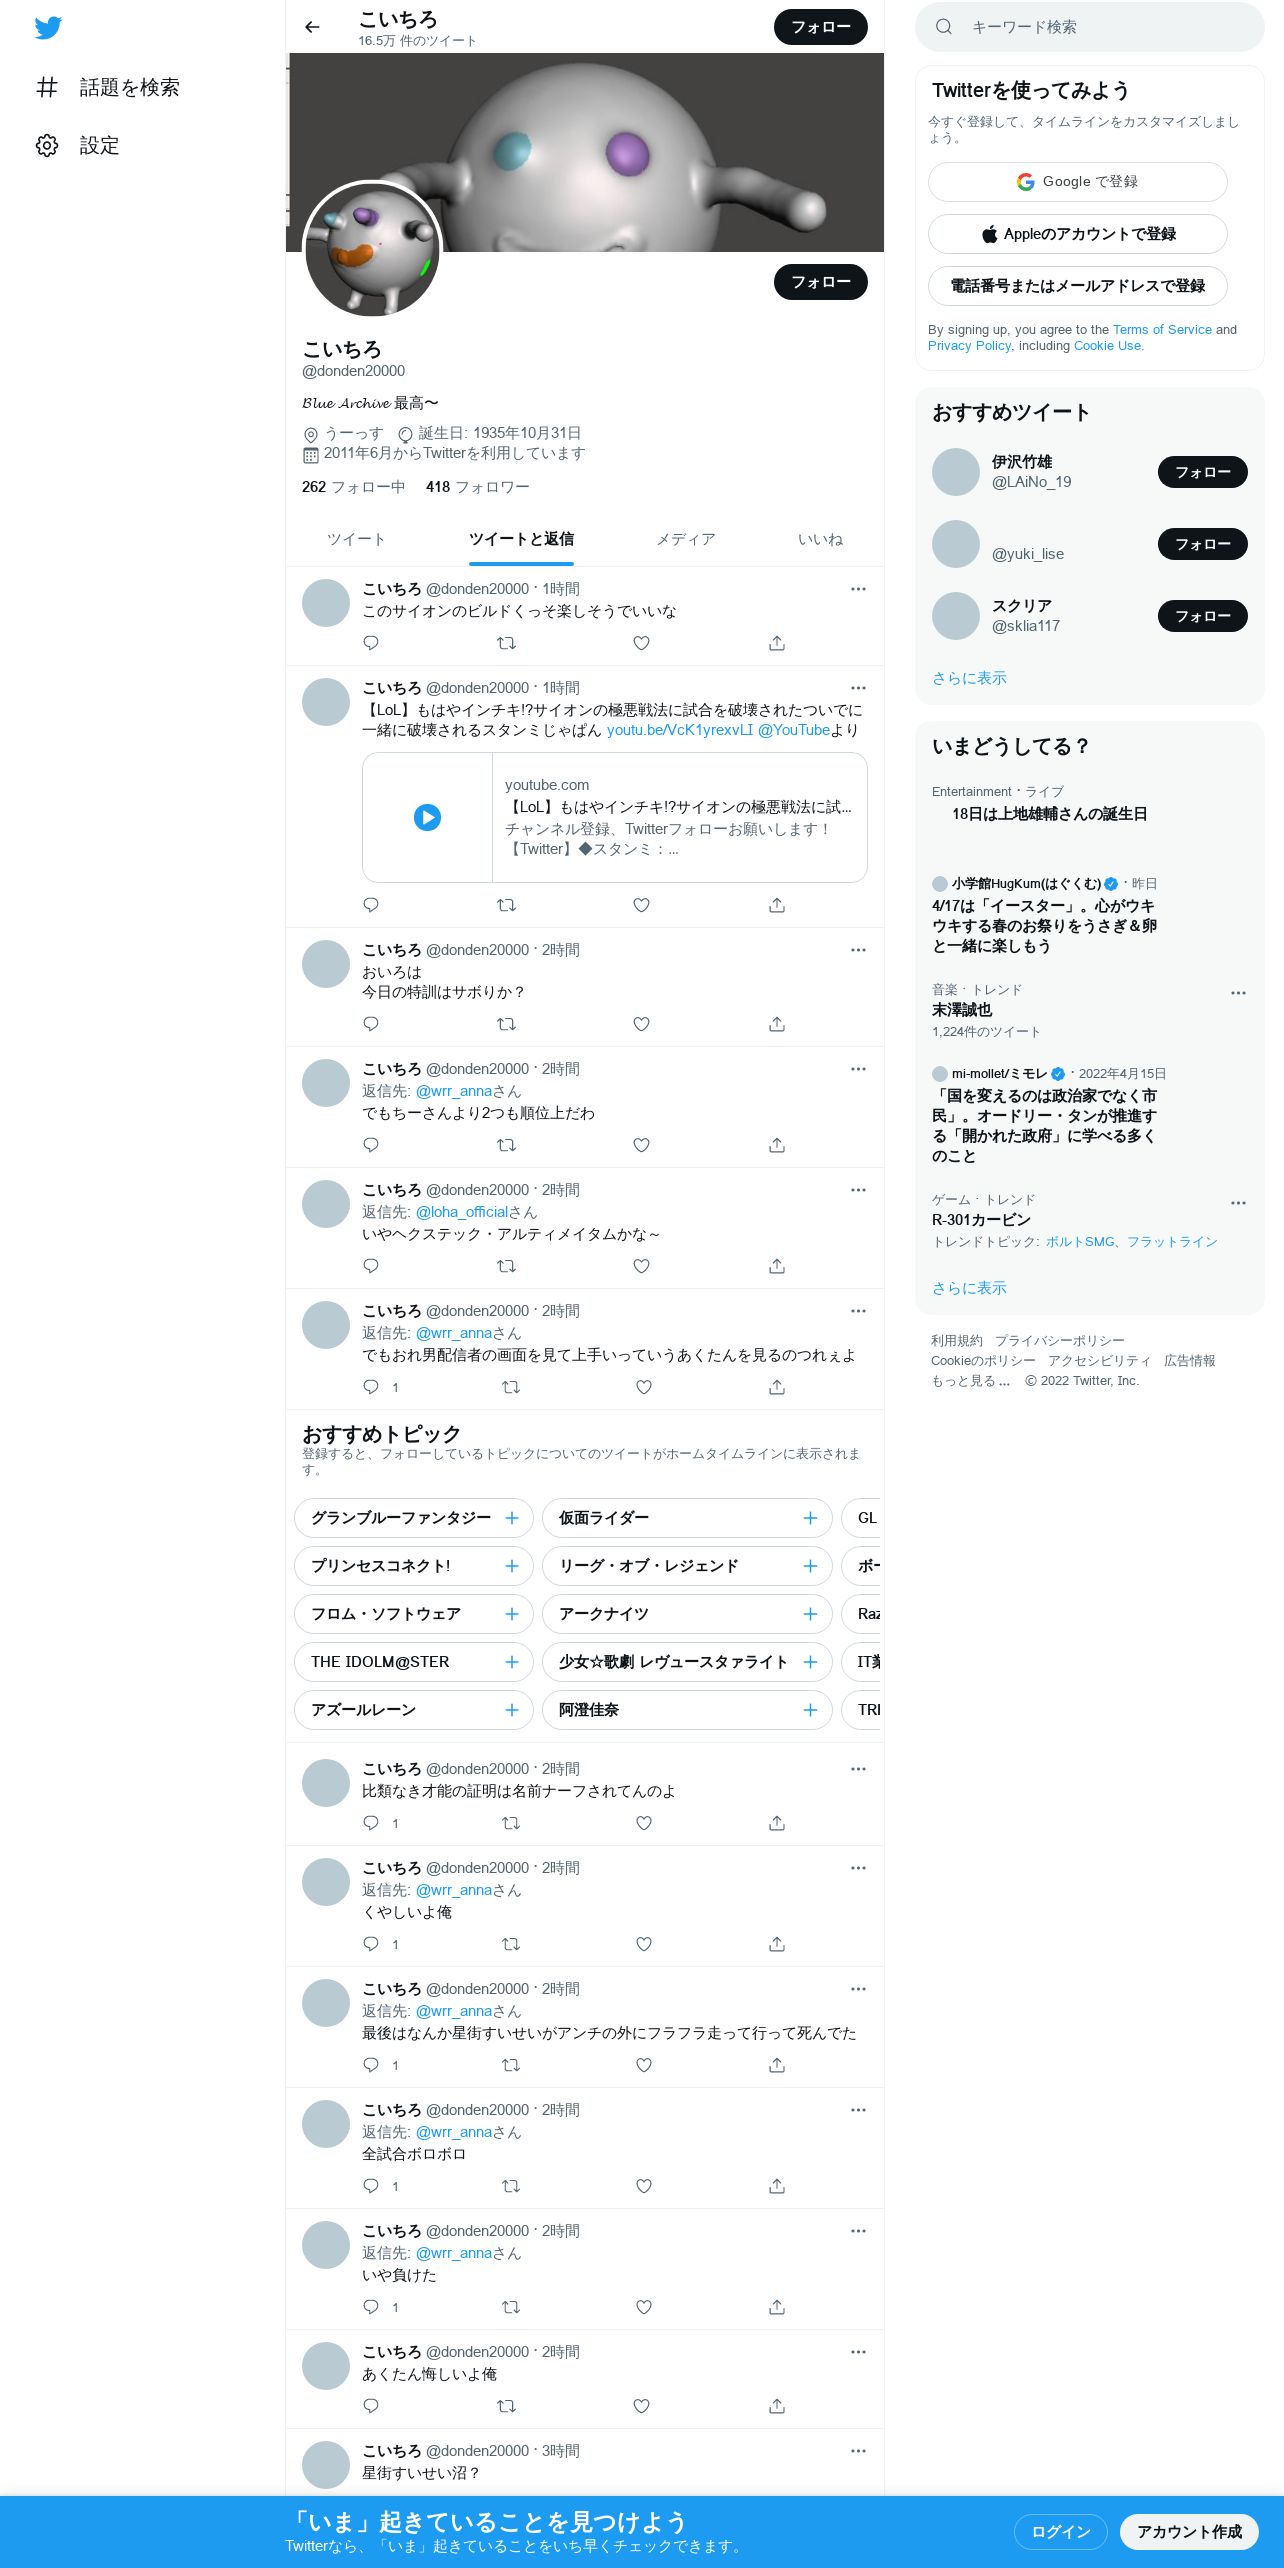
Task: Go back with the arrow beside こいちろ
Action: click(312, 27)
